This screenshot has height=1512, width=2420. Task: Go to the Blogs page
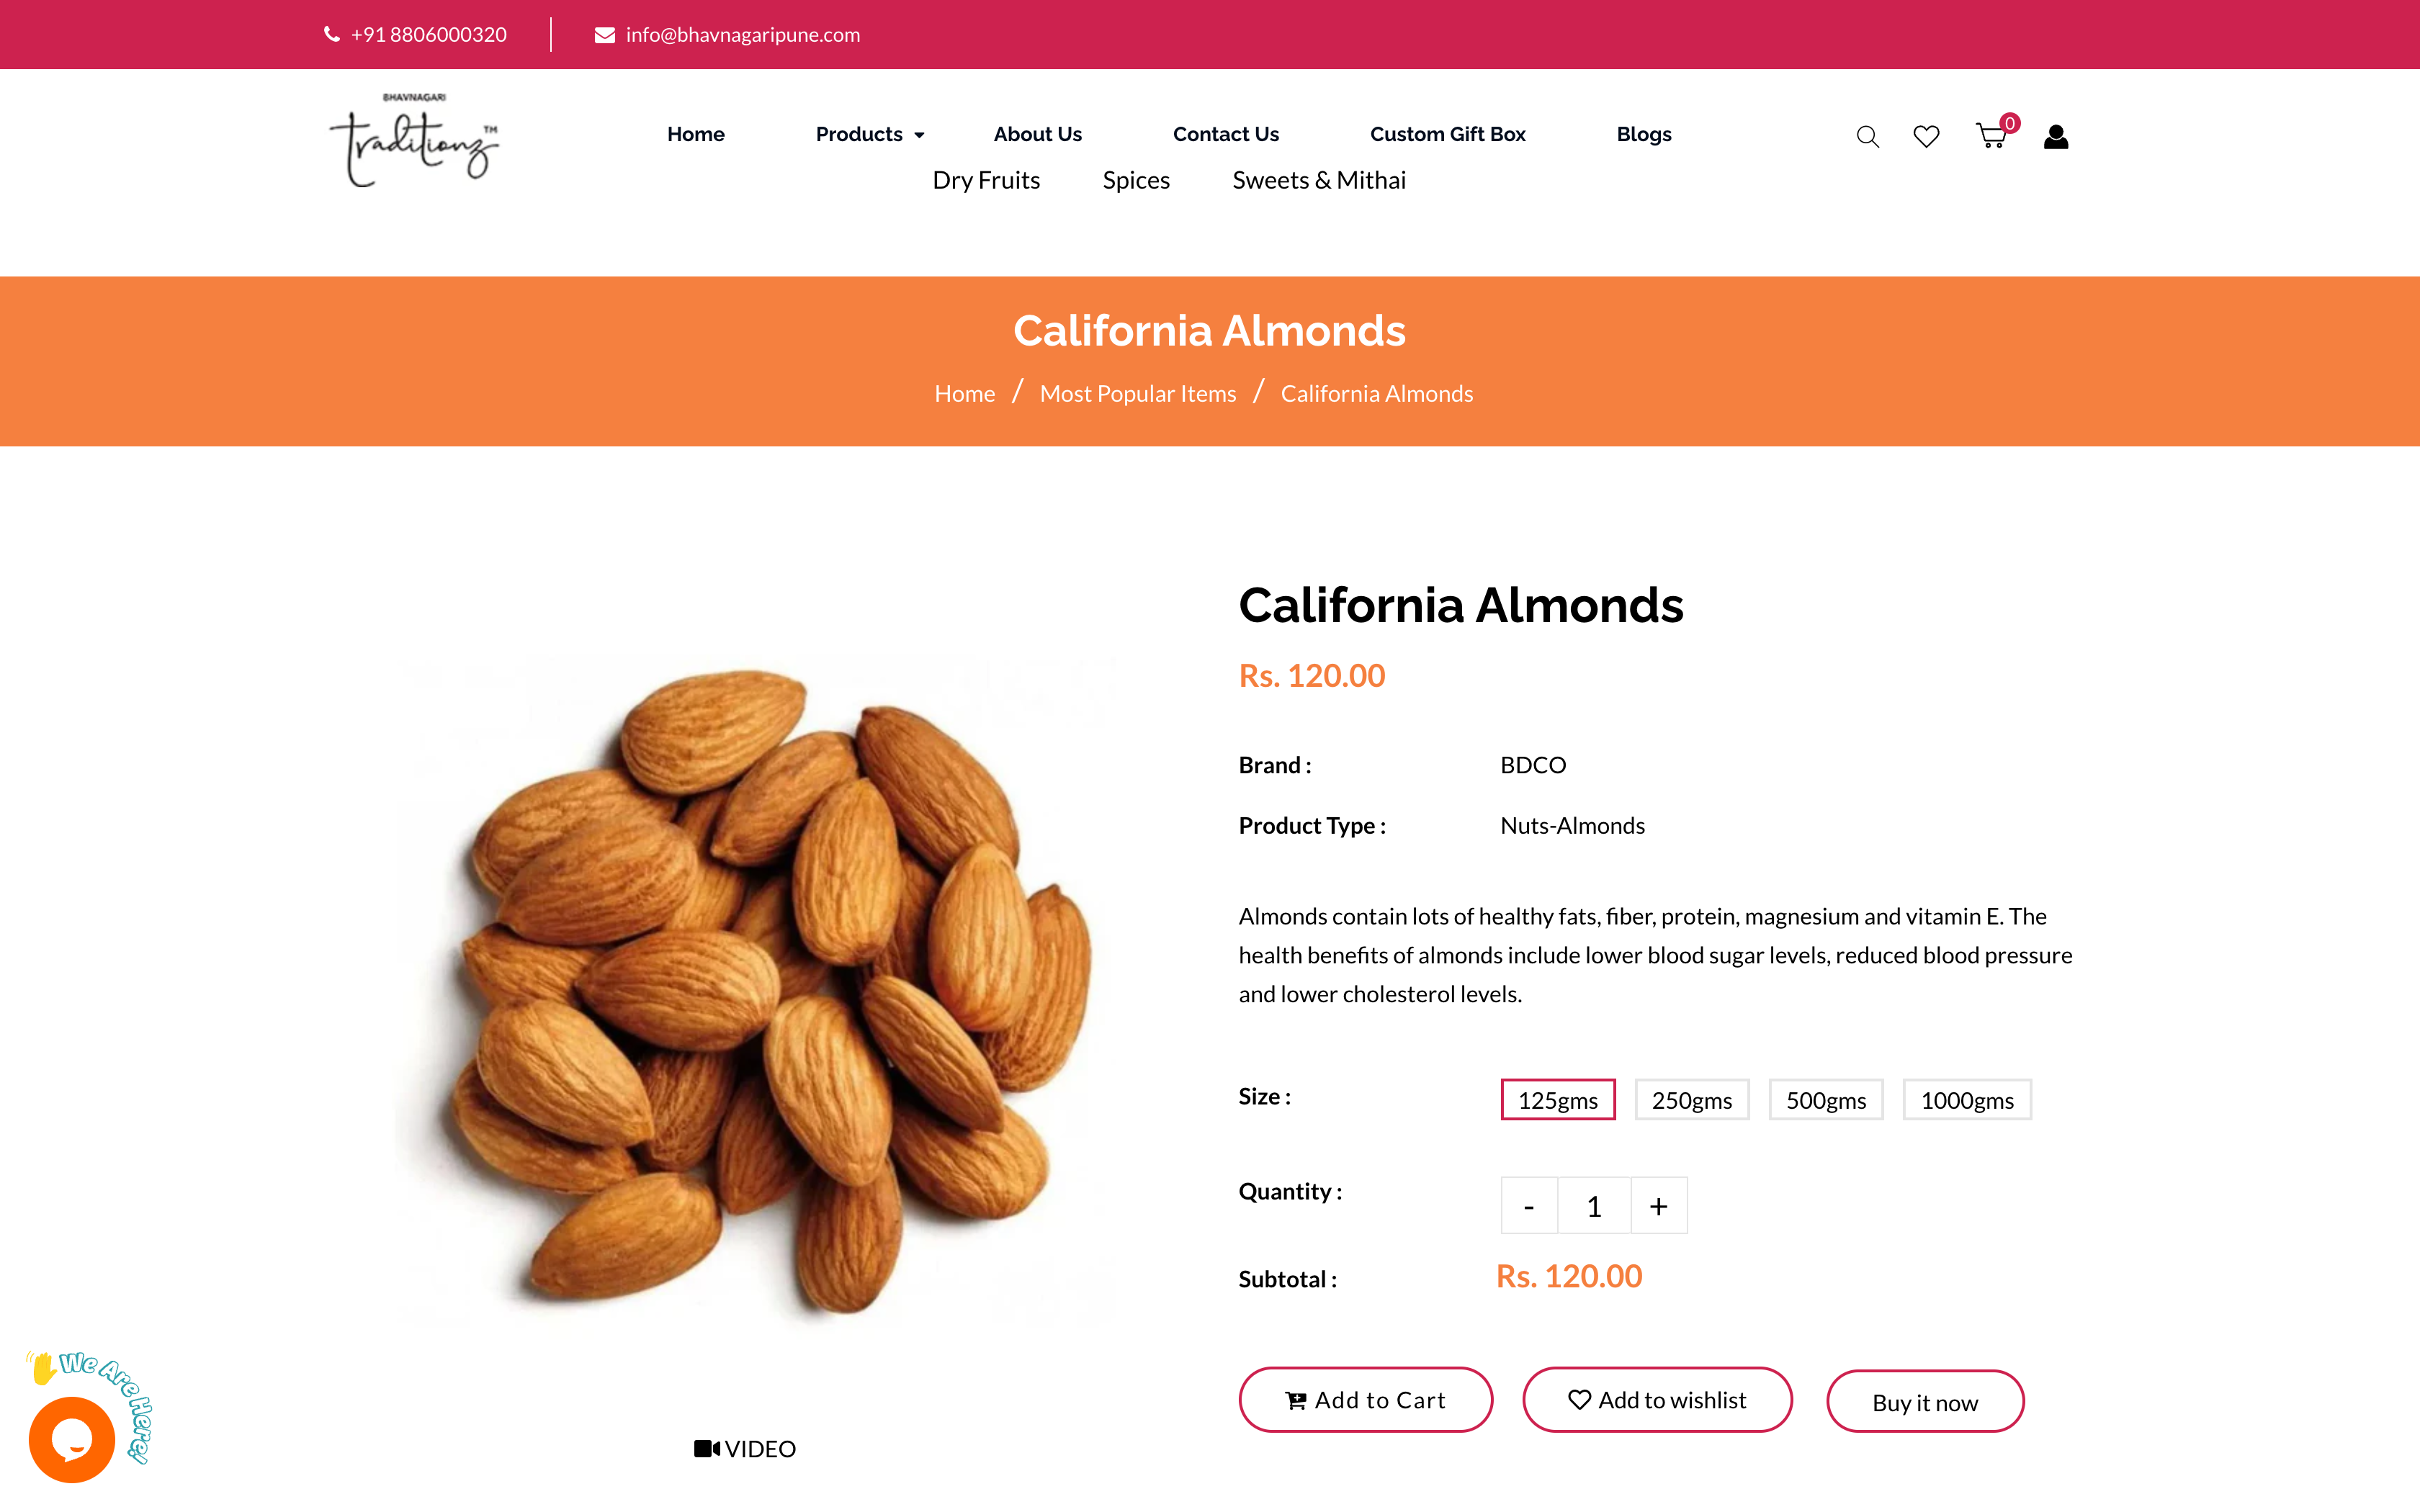click(1643, 134)
